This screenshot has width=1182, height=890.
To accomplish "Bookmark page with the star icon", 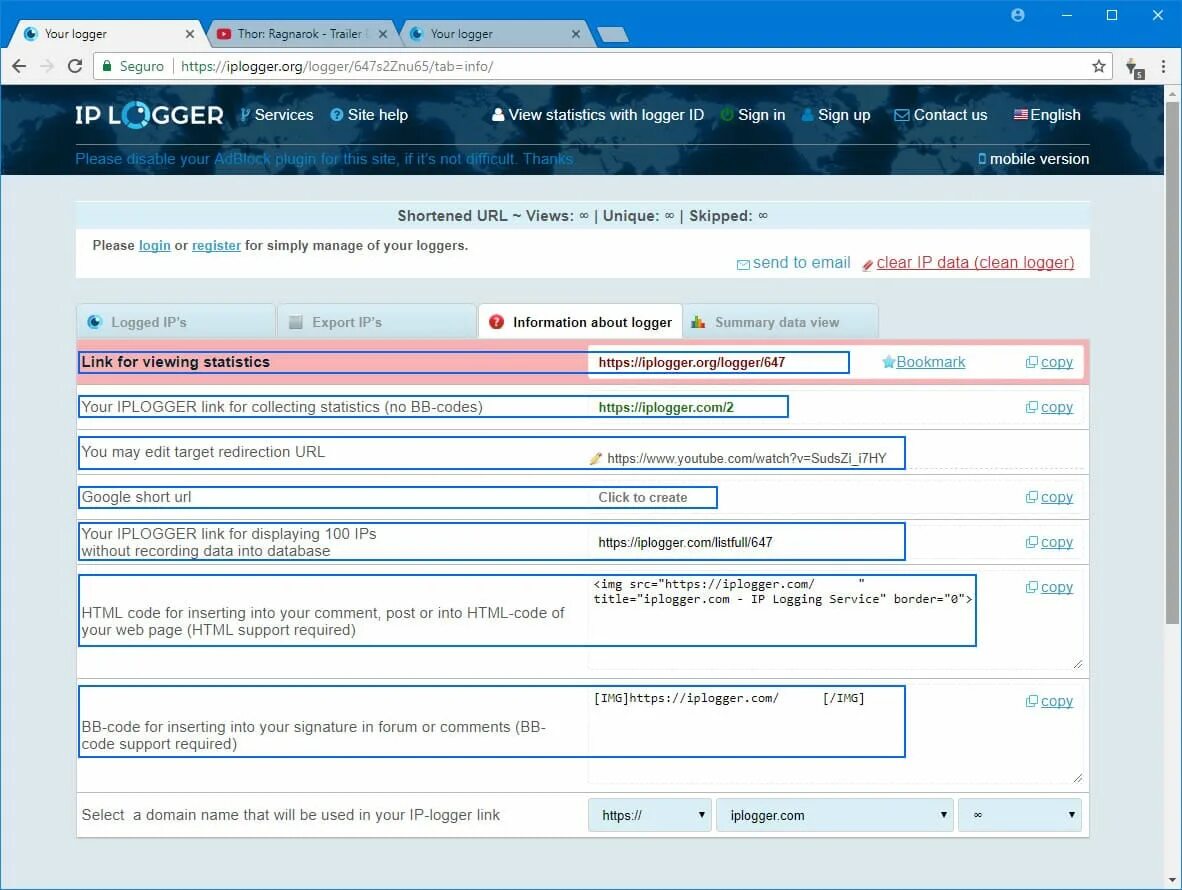I will (x=1098, y=66).
